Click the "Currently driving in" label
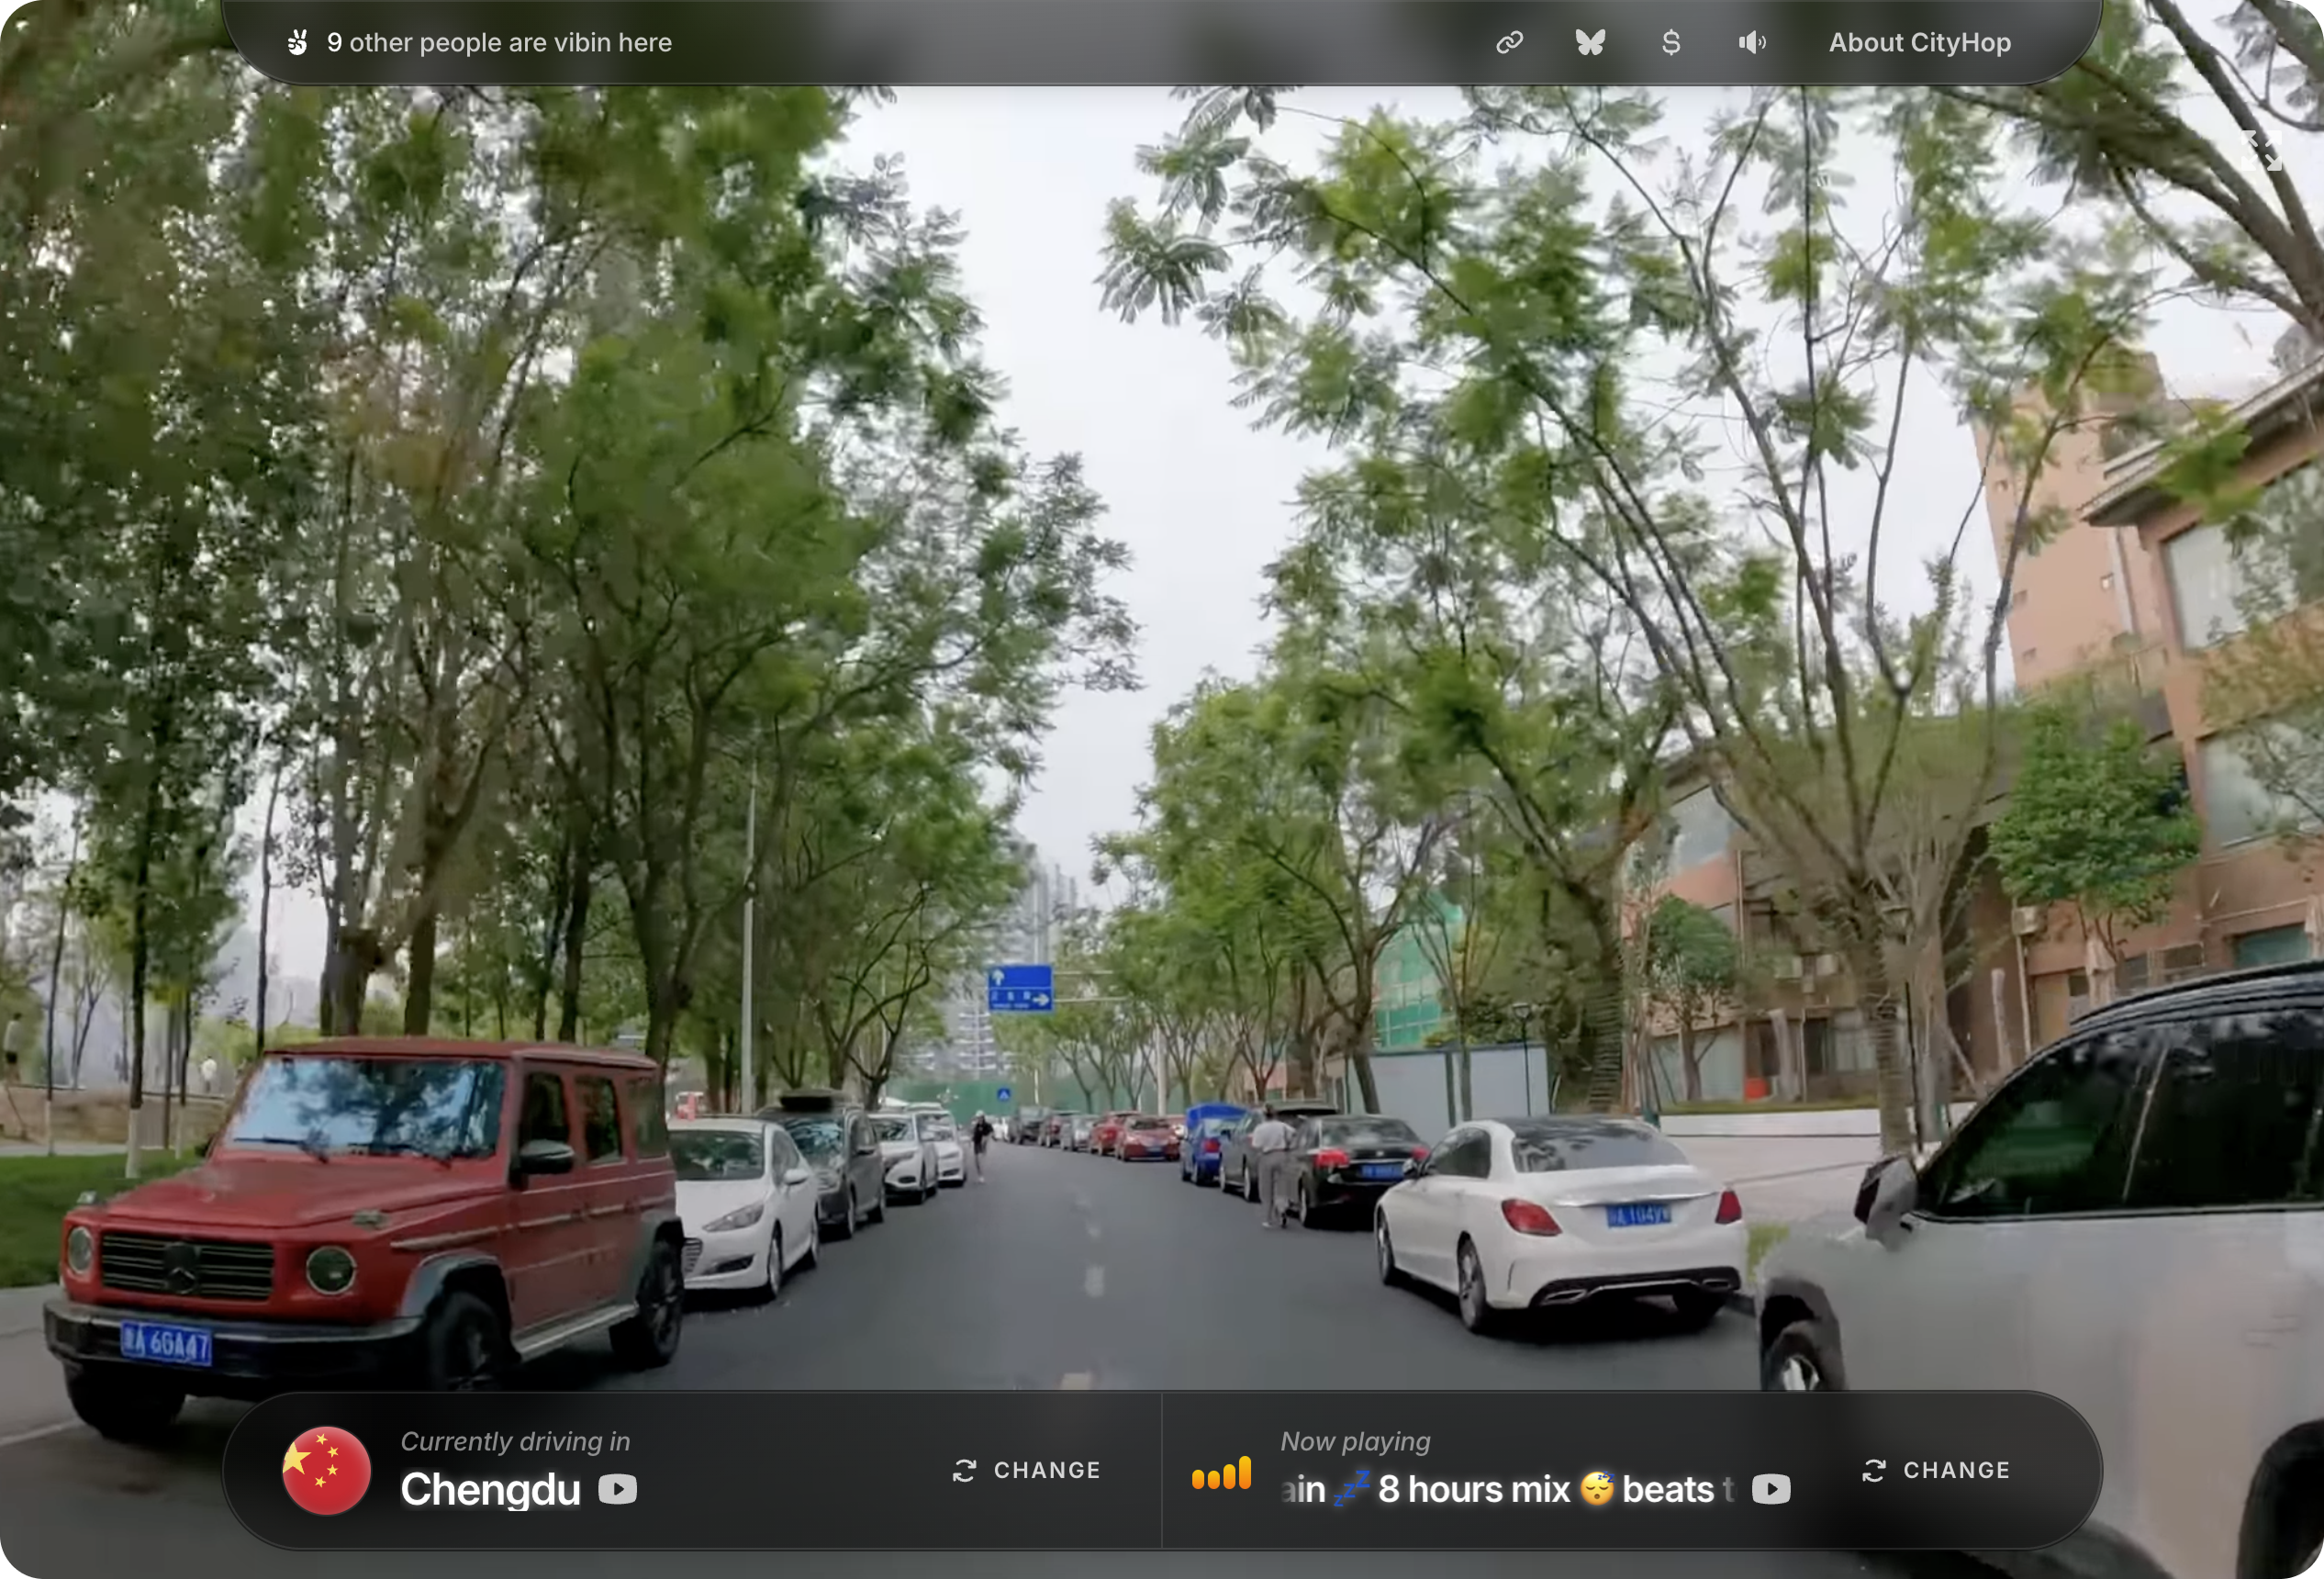The height and width of the screenshot is (1579, 2324). 515,1441
